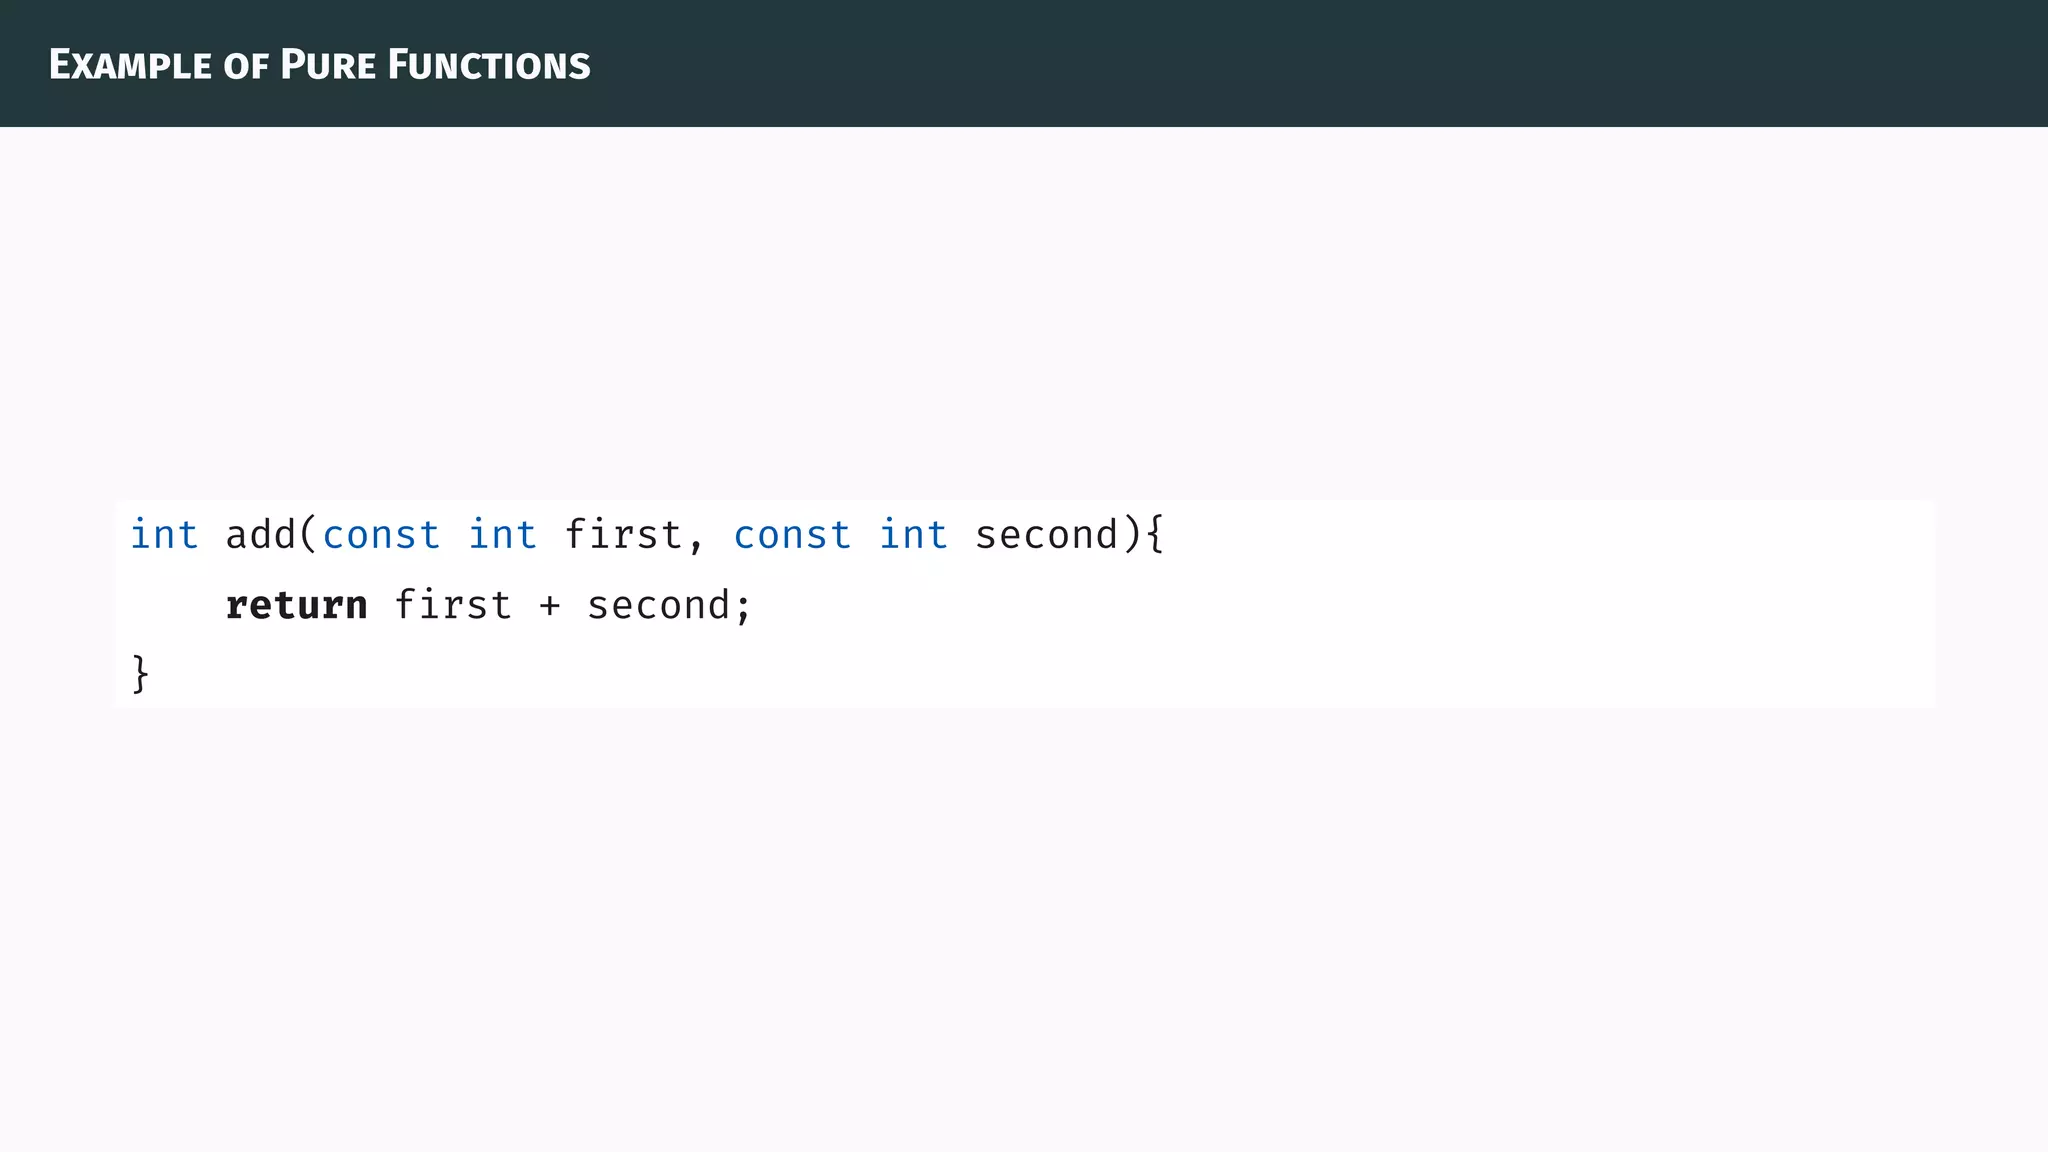Image resolution: width=2048 pixels, height=1152 pixels.
Task: Click the function name "add"
Action: tap(260, 535)
